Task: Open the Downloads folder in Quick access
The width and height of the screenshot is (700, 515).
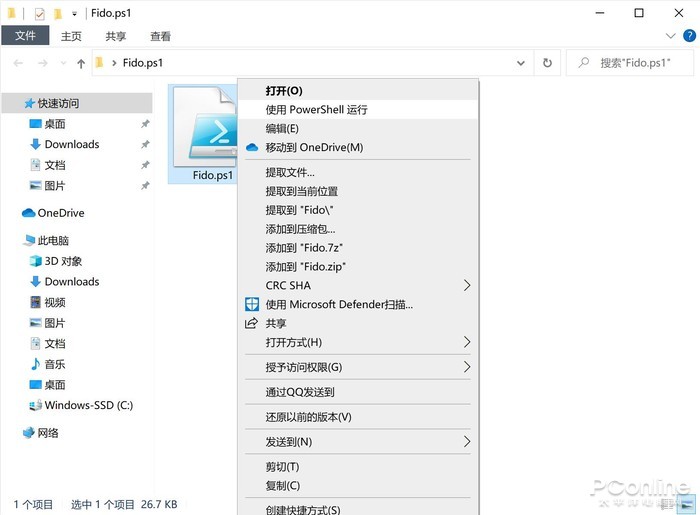Action: pos(72,144)
